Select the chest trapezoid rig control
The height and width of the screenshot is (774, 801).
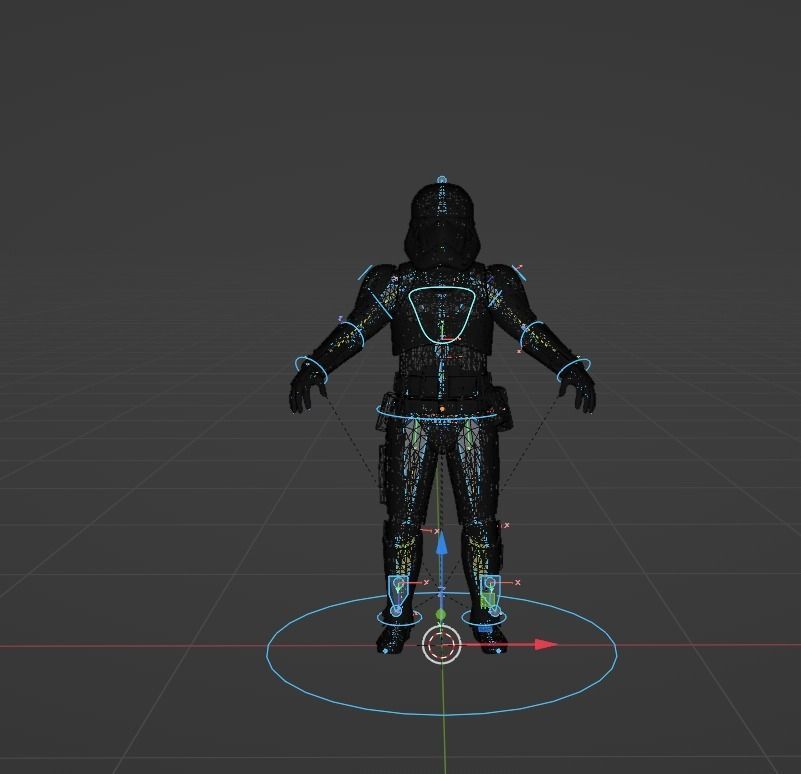click(442, 314)
